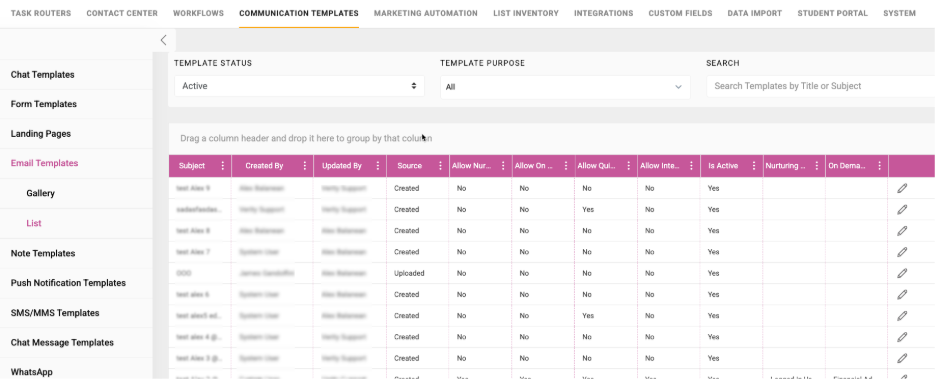Open the Subject column options menu

(223, 166)
